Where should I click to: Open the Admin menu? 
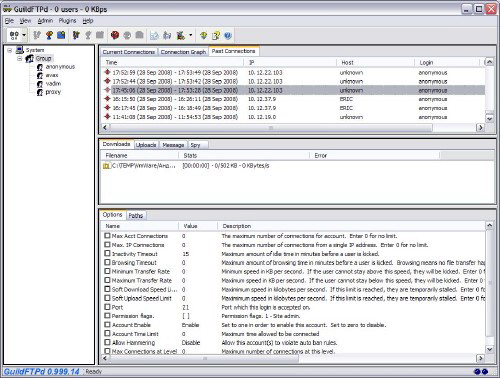click(45, 21)
